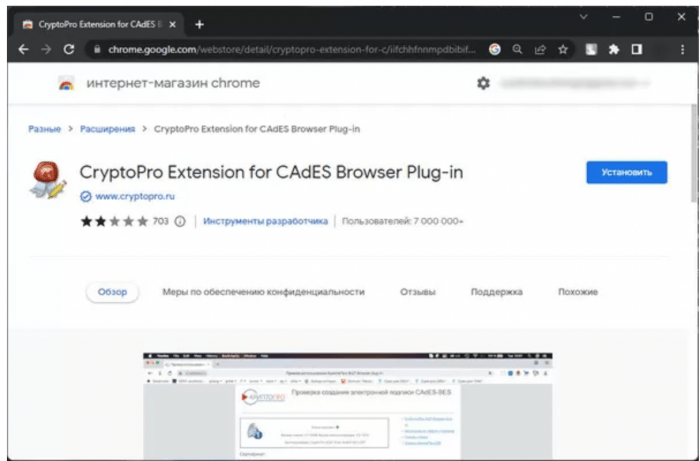Reload the page with the refresh icon

pos(69,50)
